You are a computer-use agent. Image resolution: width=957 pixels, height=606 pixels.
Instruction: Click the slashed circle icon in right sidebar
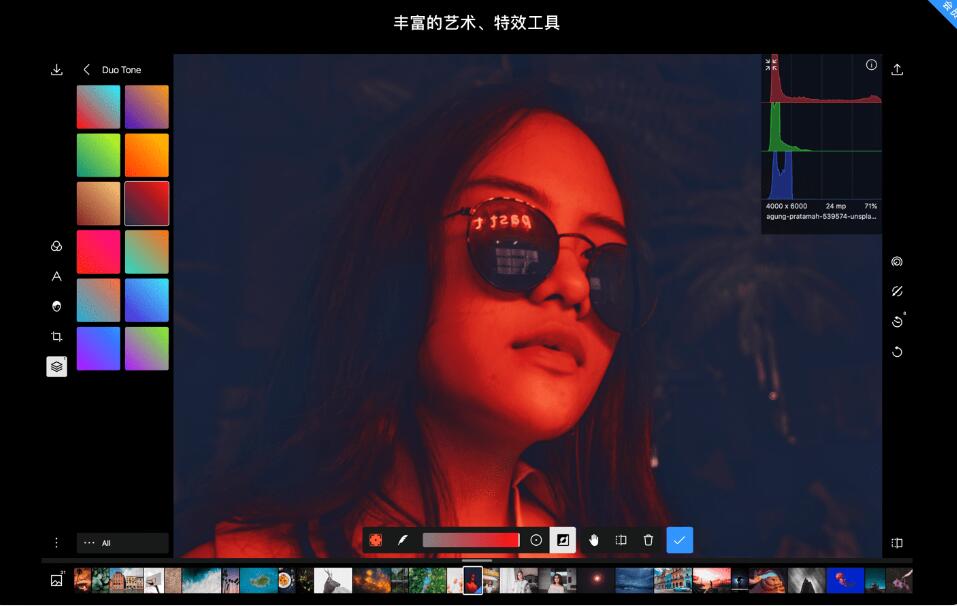[897, 291]
